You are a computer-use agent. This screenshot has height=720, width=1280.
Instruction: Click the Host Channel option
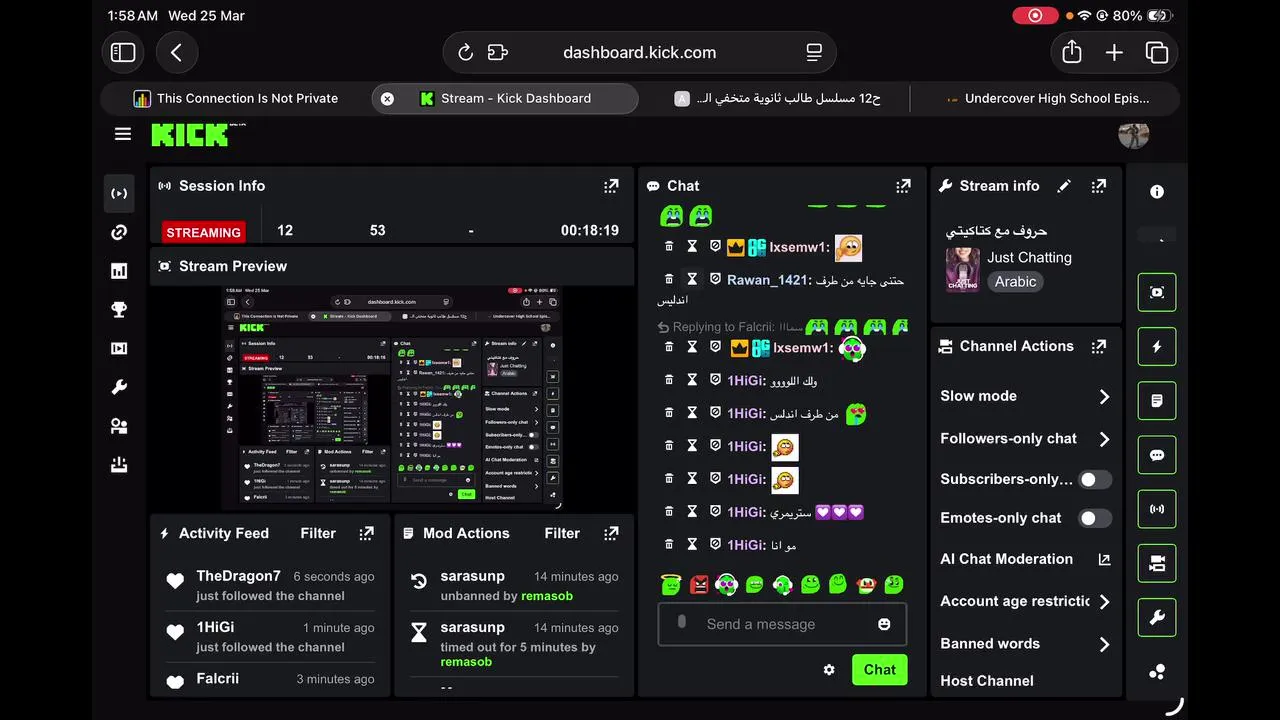(x=987, y=681)
